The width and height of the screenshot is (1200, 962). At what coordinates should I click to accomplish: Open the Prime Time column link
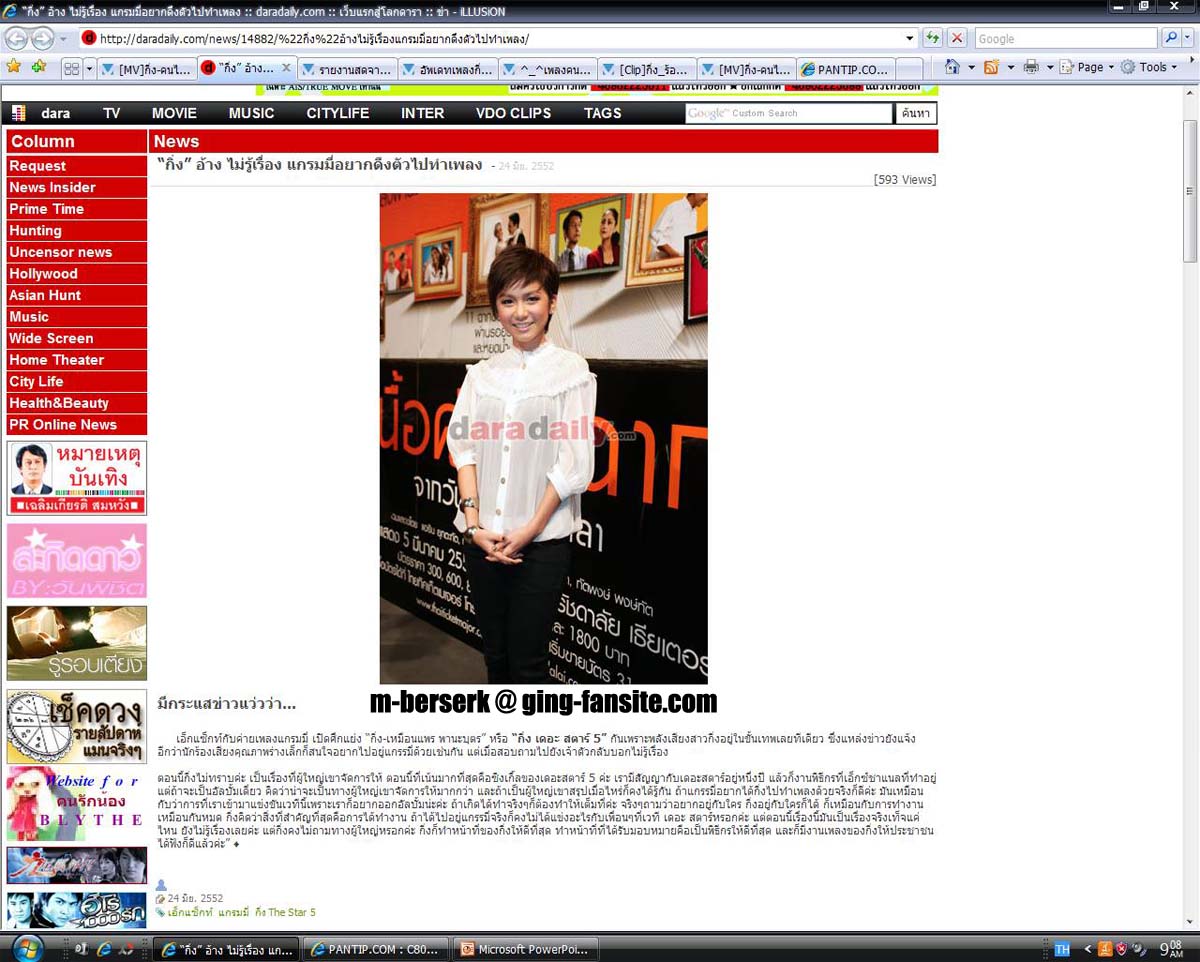pos(77,209)
